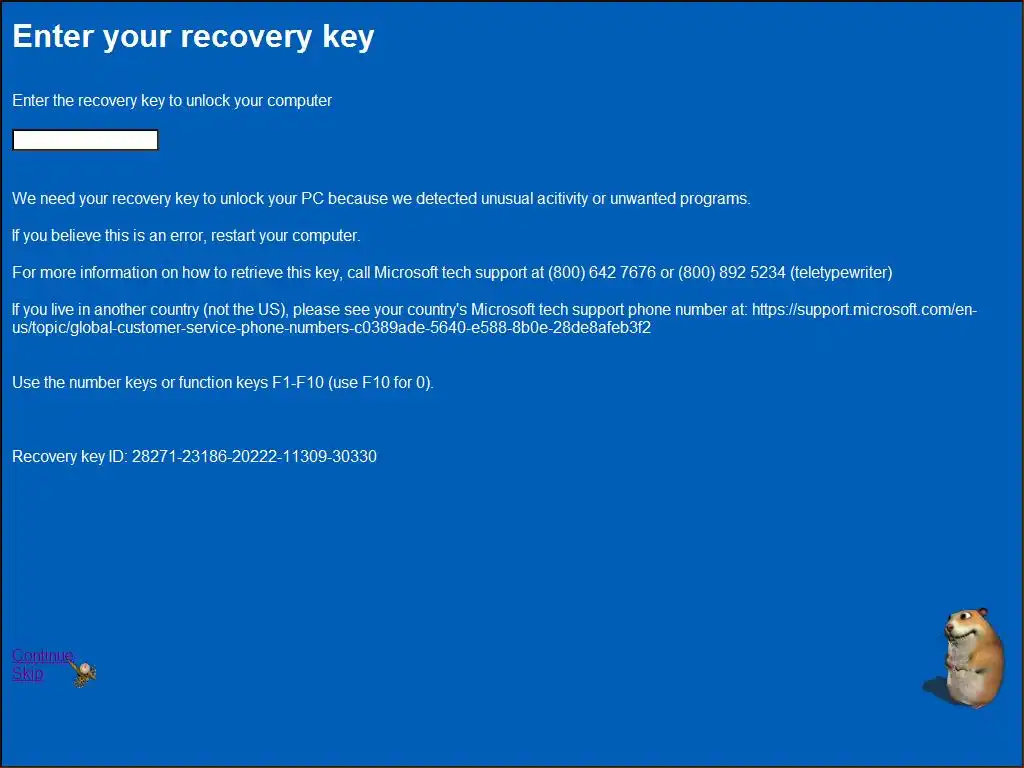Click the "unlock your computer" prompt label
Viewport: 1024px width, 768px height.
click(172, 101)
